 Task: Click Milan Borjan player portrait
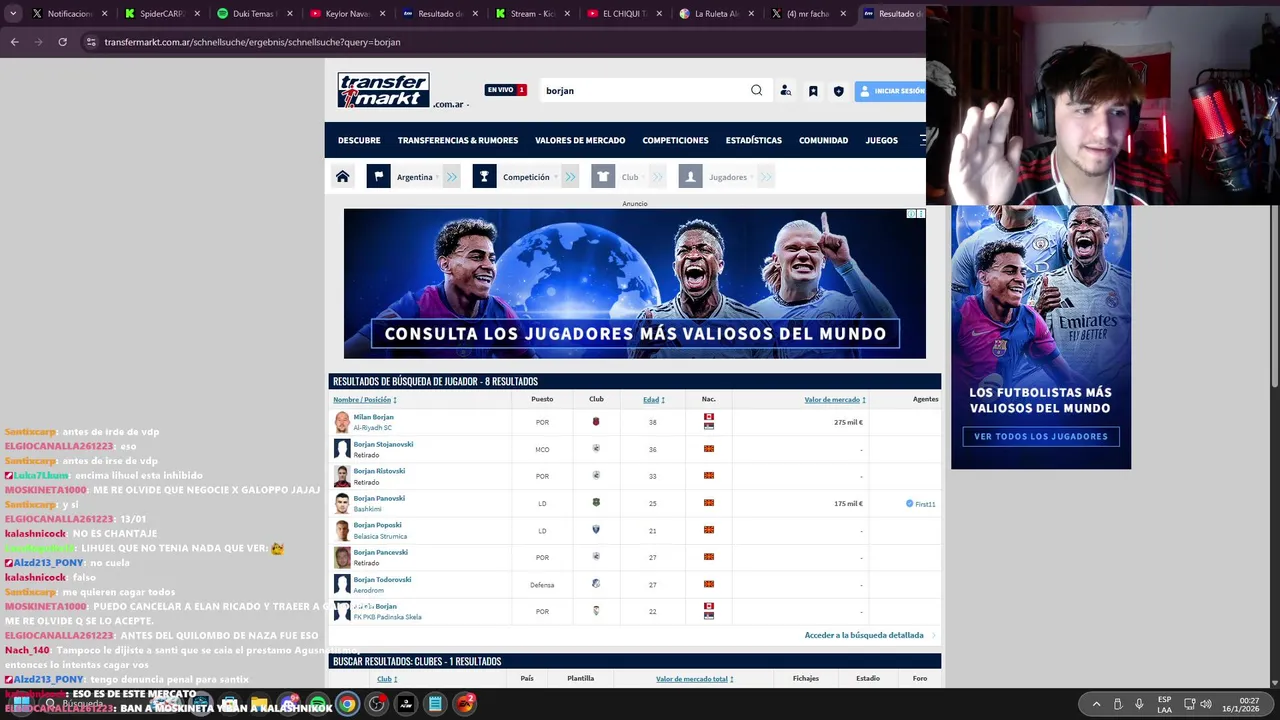[x=342, y=422]
